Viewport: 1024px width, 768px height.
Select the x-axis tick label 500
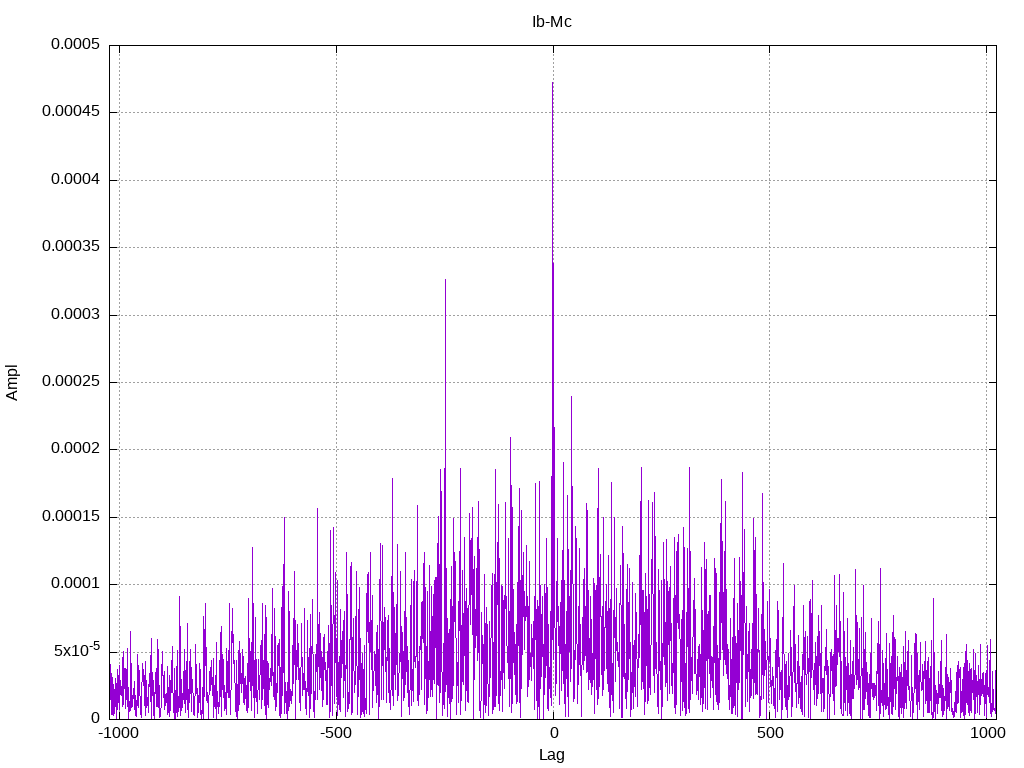771,733
